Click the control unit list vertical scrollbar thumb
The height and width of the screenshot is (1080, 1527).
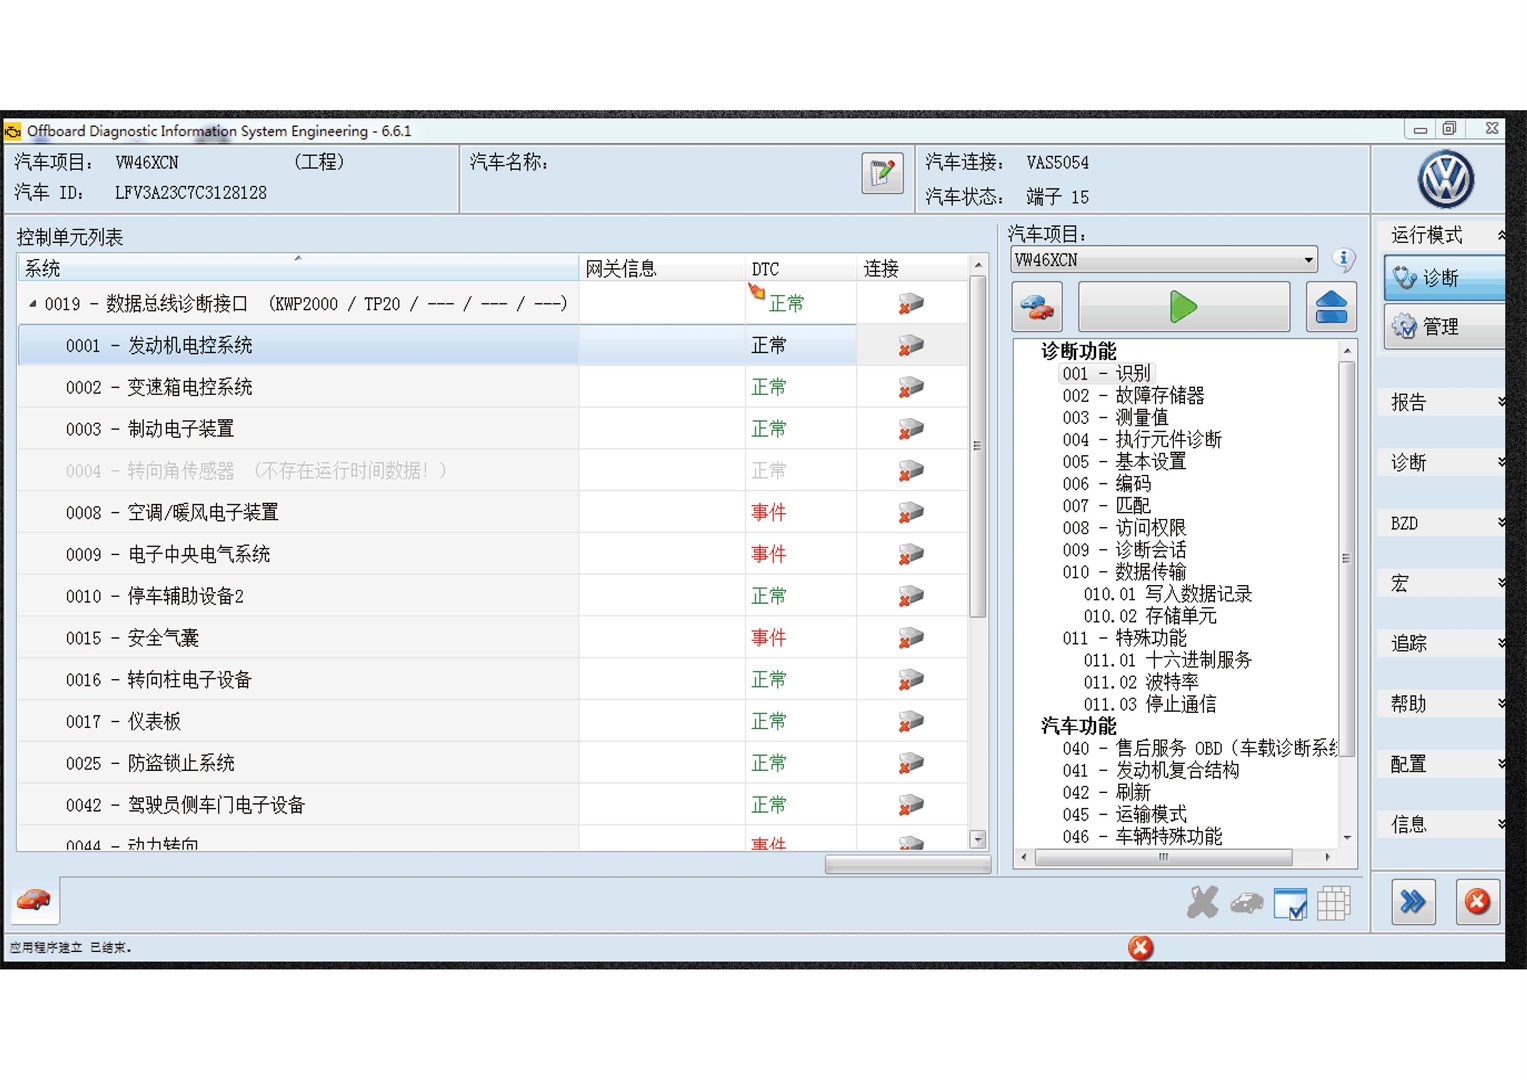tap(977, 446)
